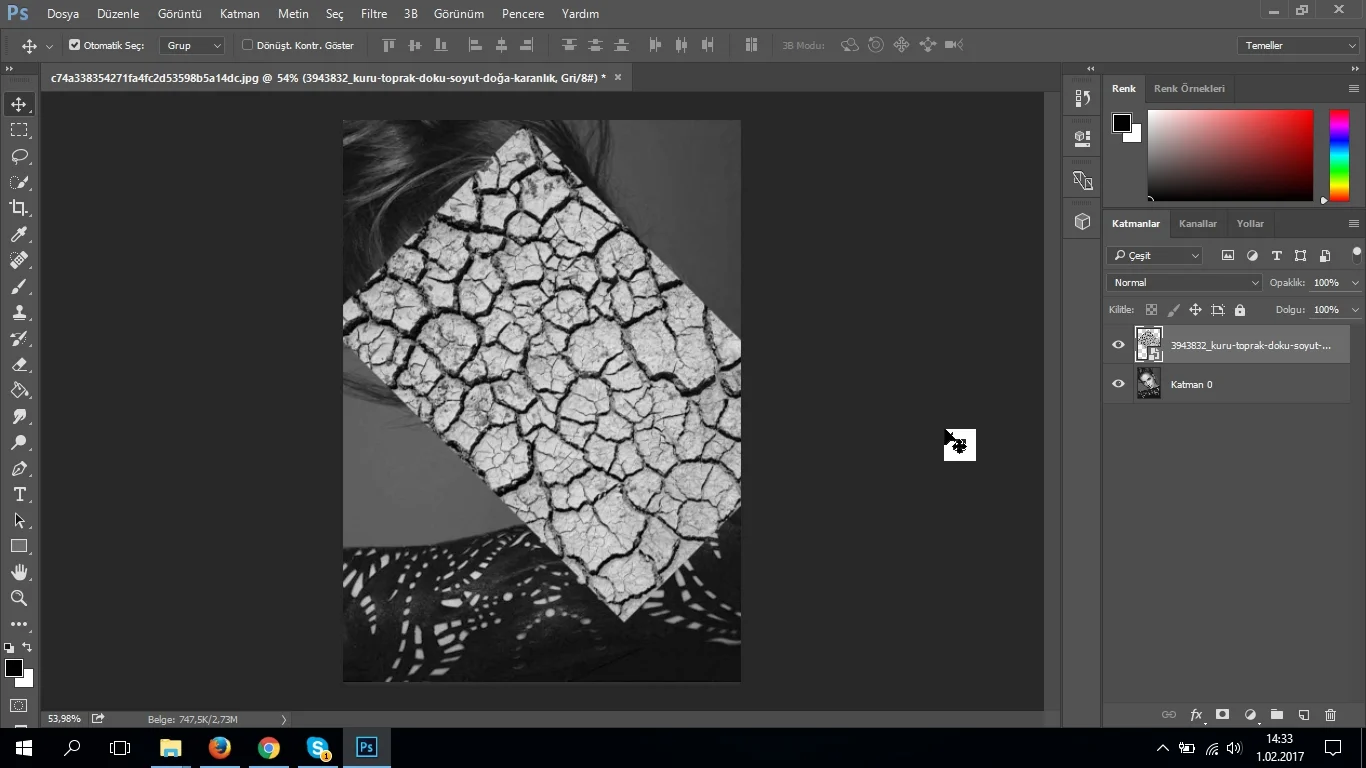Toggle Otomatik Seç checkbox
The height and width of the screenshot is (768, 1366).
pos(74,45)
